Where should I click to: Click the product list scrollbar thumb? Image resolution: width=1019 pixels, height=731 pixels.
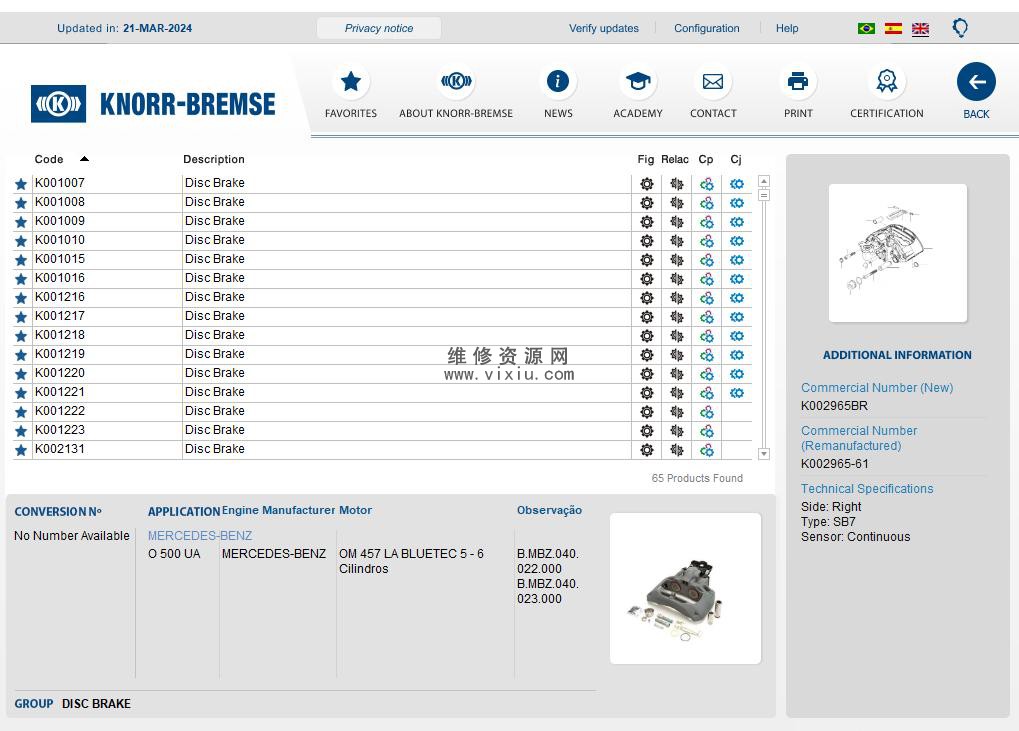[x=764, y=195]
